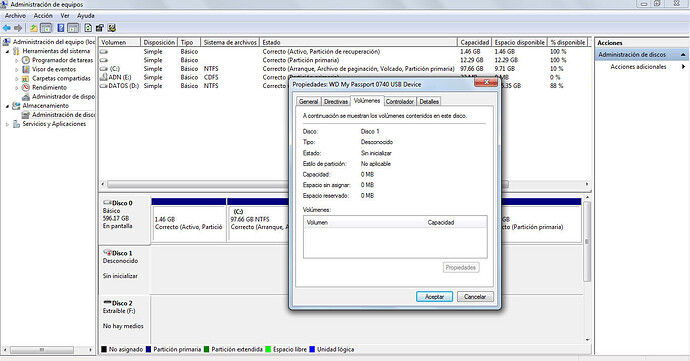This screenshot has width=690, height=361.
Task: Click the Up one level folder icon
Action: click(x=33, y=28)
